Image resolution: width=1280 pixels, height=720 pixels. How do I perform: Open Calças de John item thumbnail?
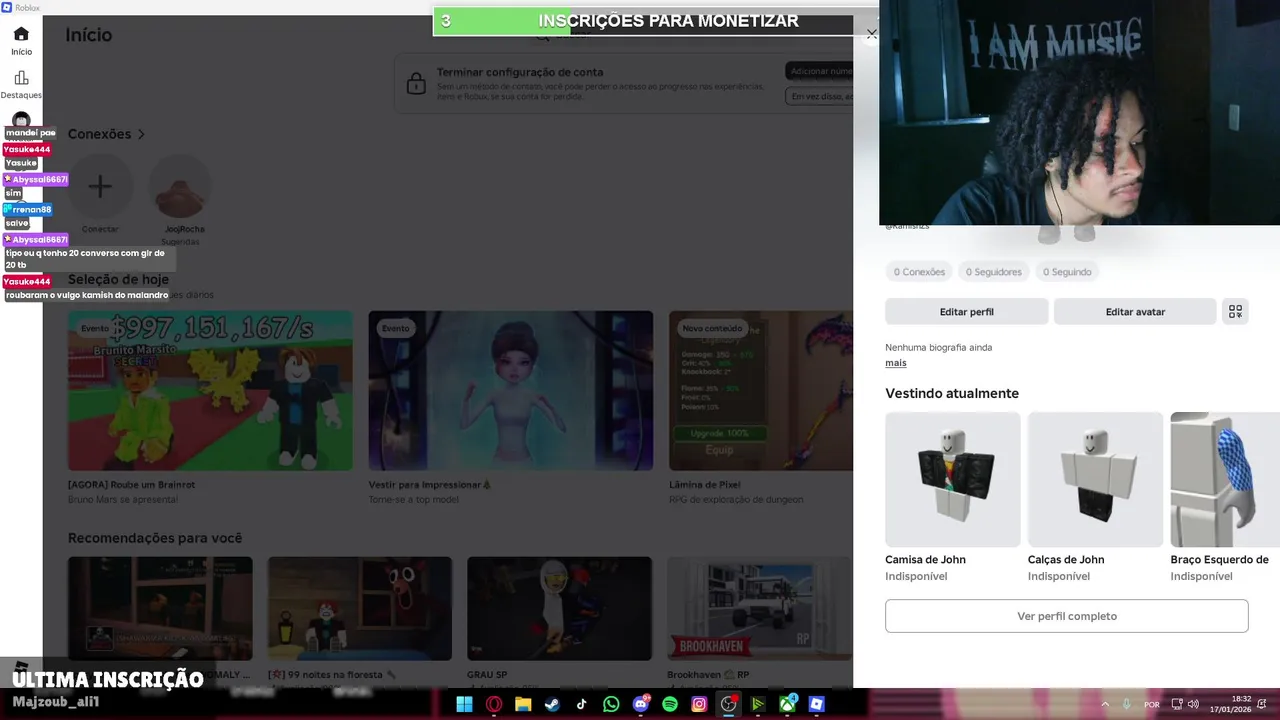pos(1095,479)
